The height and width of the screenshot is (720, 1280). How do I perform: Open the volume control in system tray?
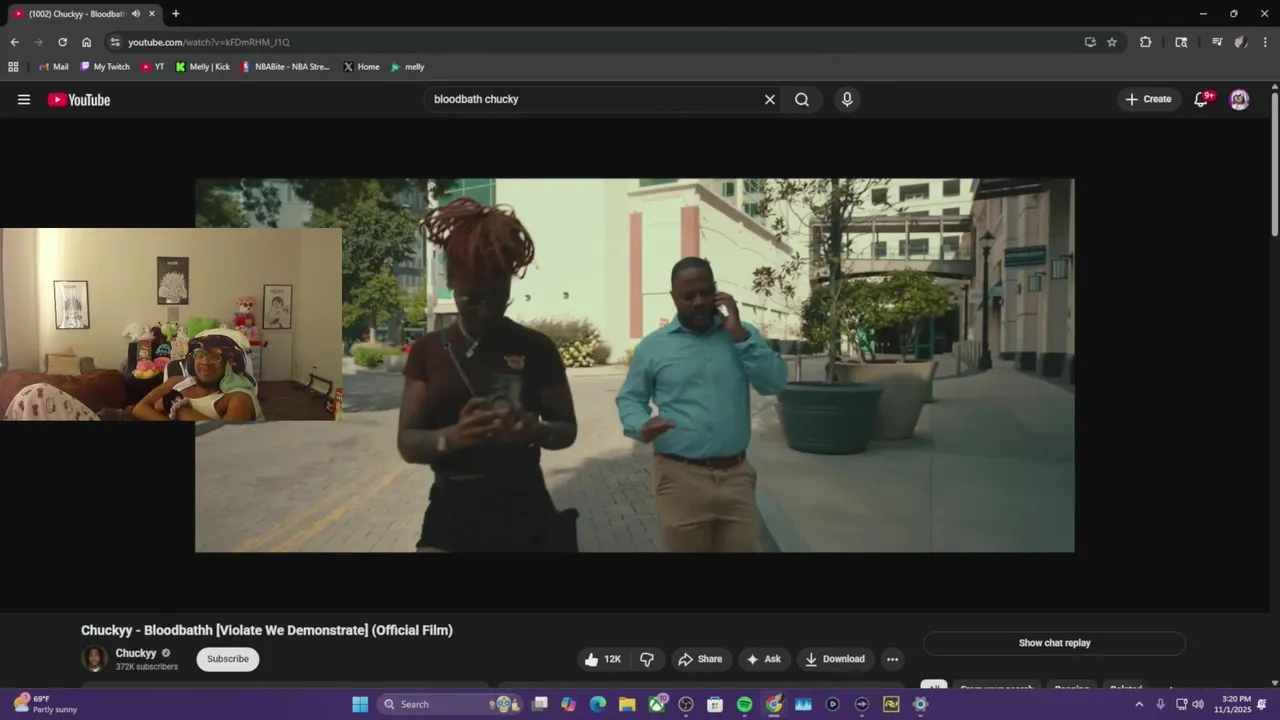pyautogui.click(x=1198, y=704)
